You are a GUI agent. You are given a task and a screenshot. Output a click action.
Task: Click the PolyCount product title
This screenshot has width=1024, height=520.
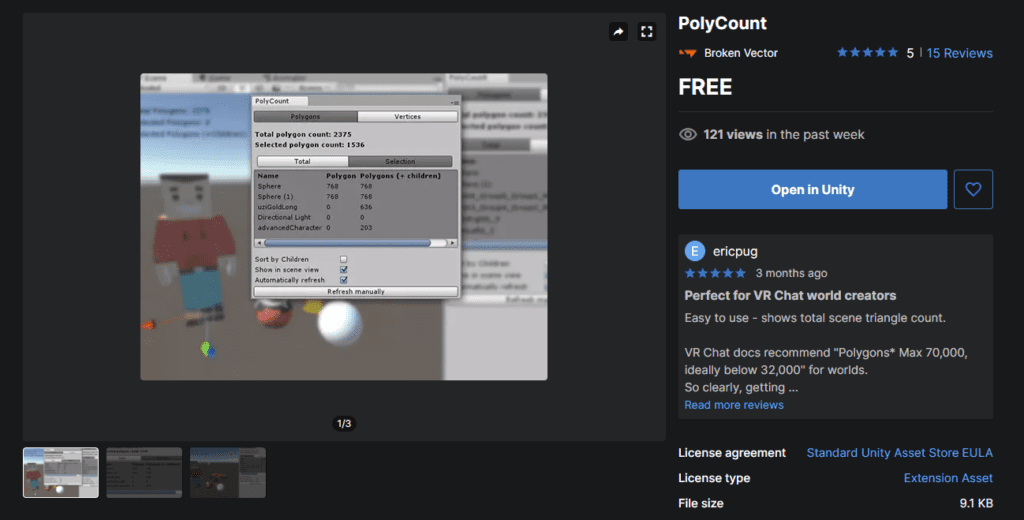click(722, 24)
